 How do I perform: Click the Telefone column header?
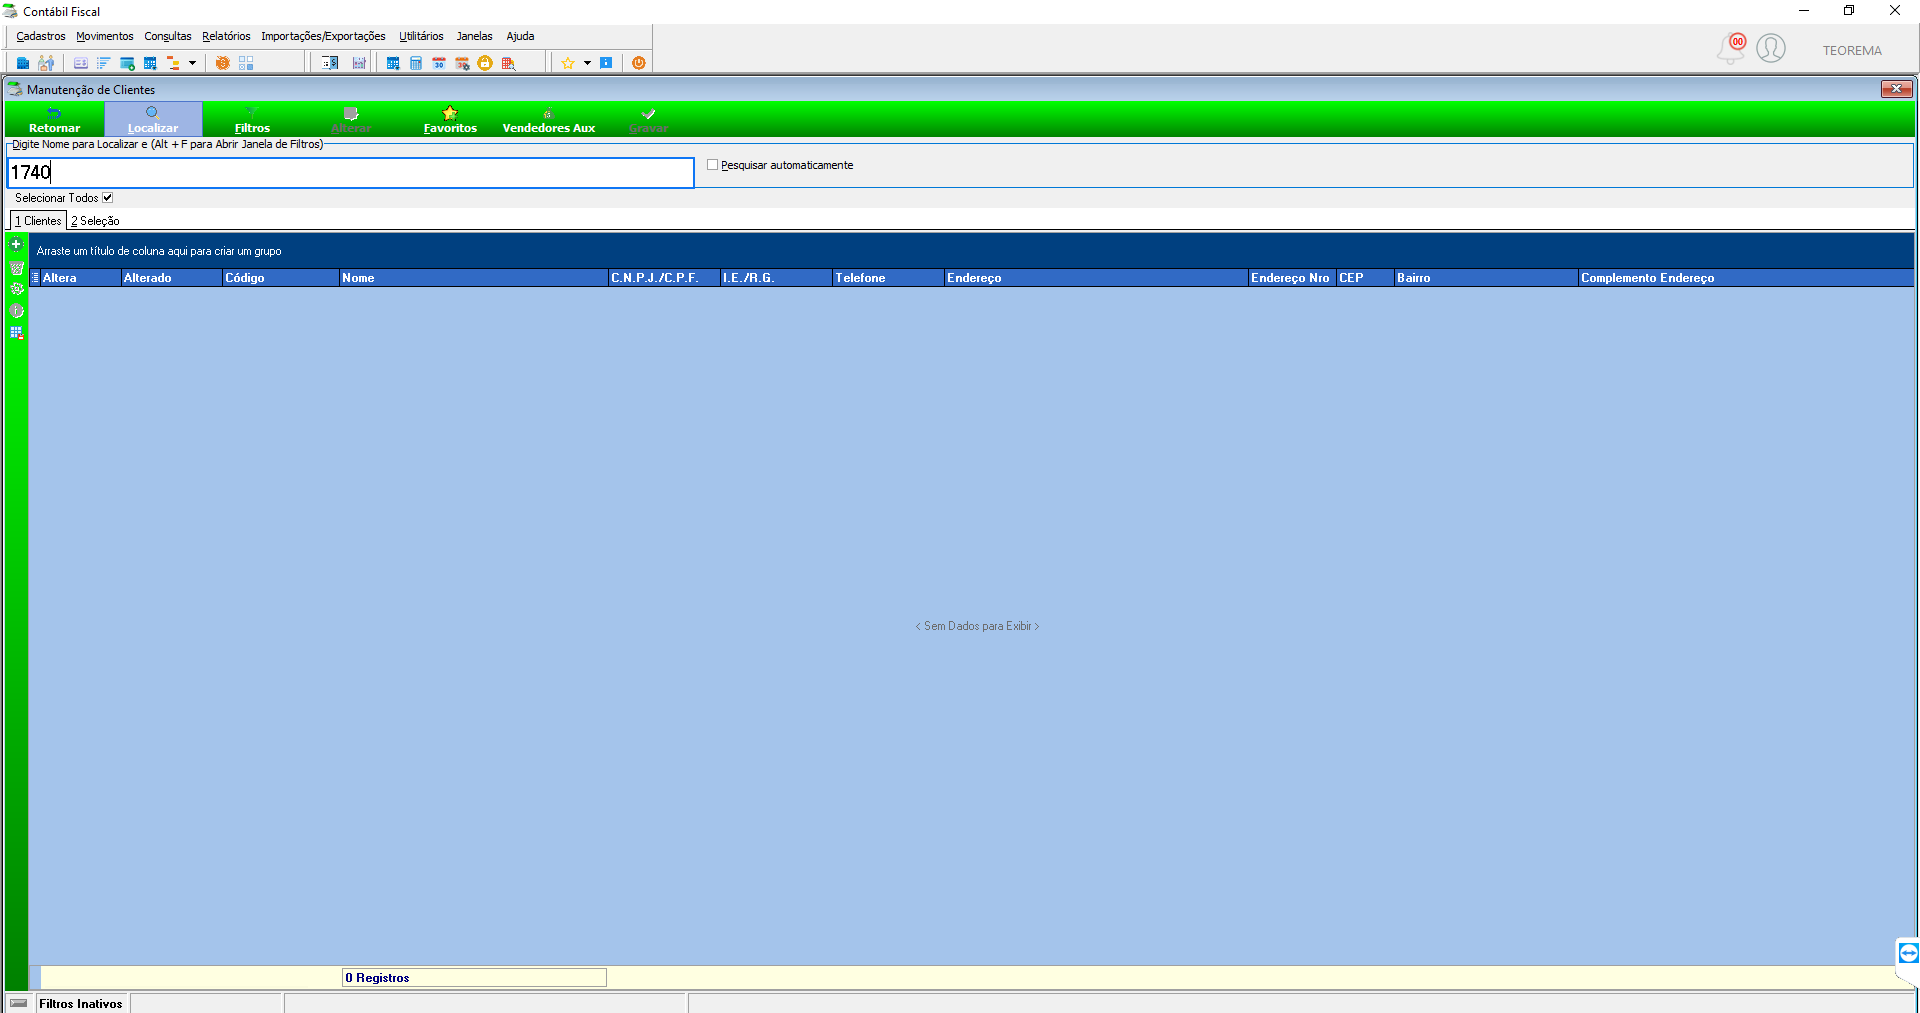pos(888,278)
